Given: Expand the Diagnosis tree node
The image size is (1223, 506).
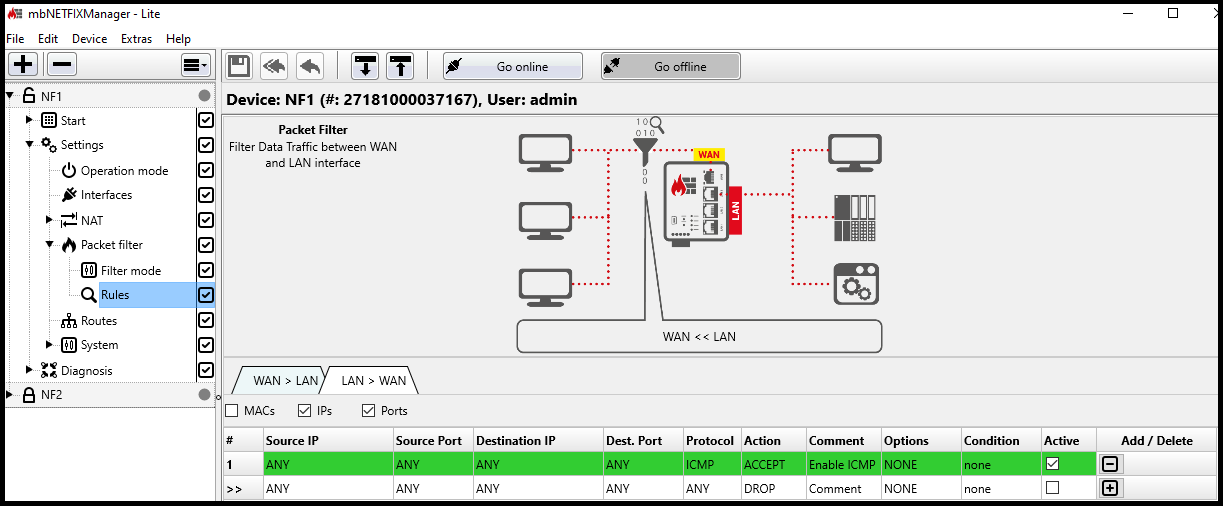Looking at the screenshot, I should point(30,370).
